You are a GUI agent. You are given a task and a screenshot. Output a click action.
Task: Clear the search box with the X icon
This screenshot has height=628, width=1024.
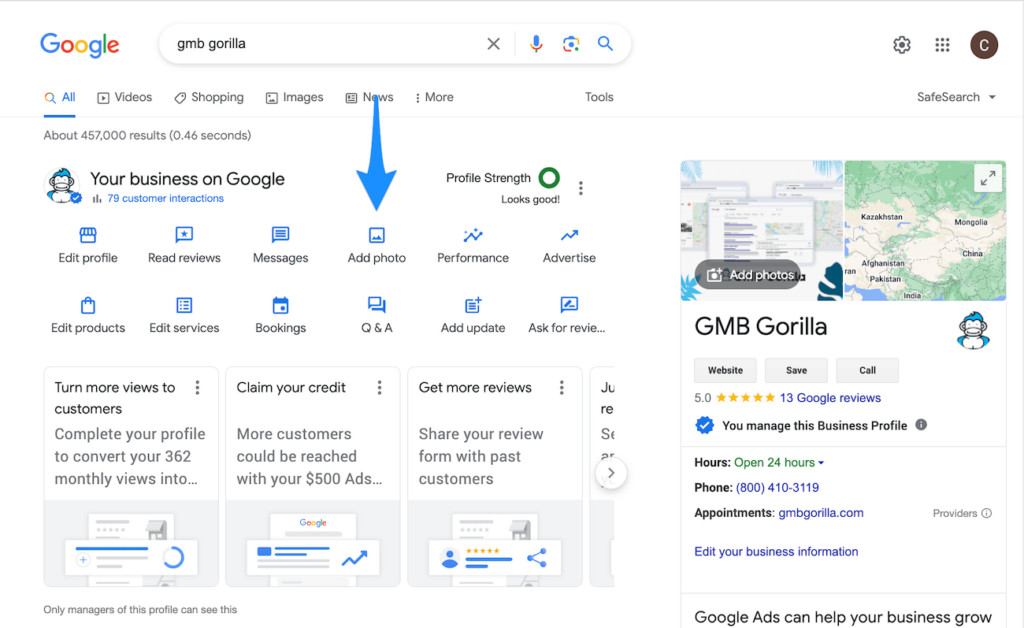pos(494,44)
